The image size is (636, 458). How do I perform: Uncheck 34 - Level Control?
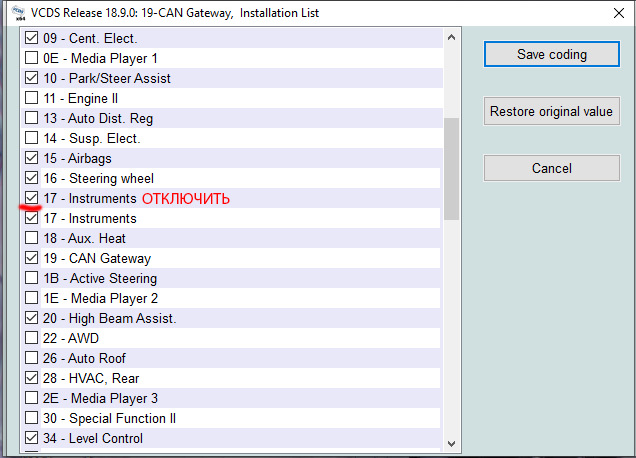31,438
